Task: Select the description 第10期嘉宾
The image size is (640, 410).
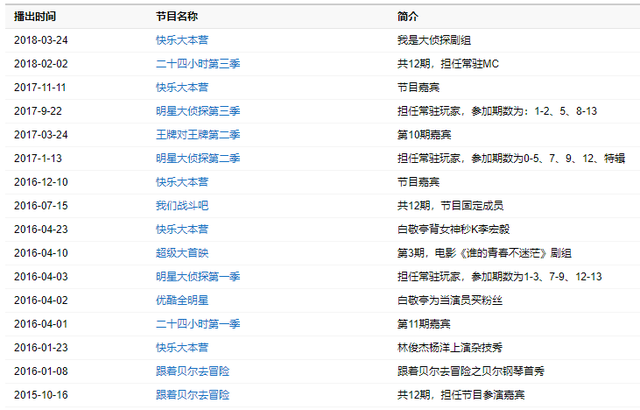Action: click(x=424, y=135)
